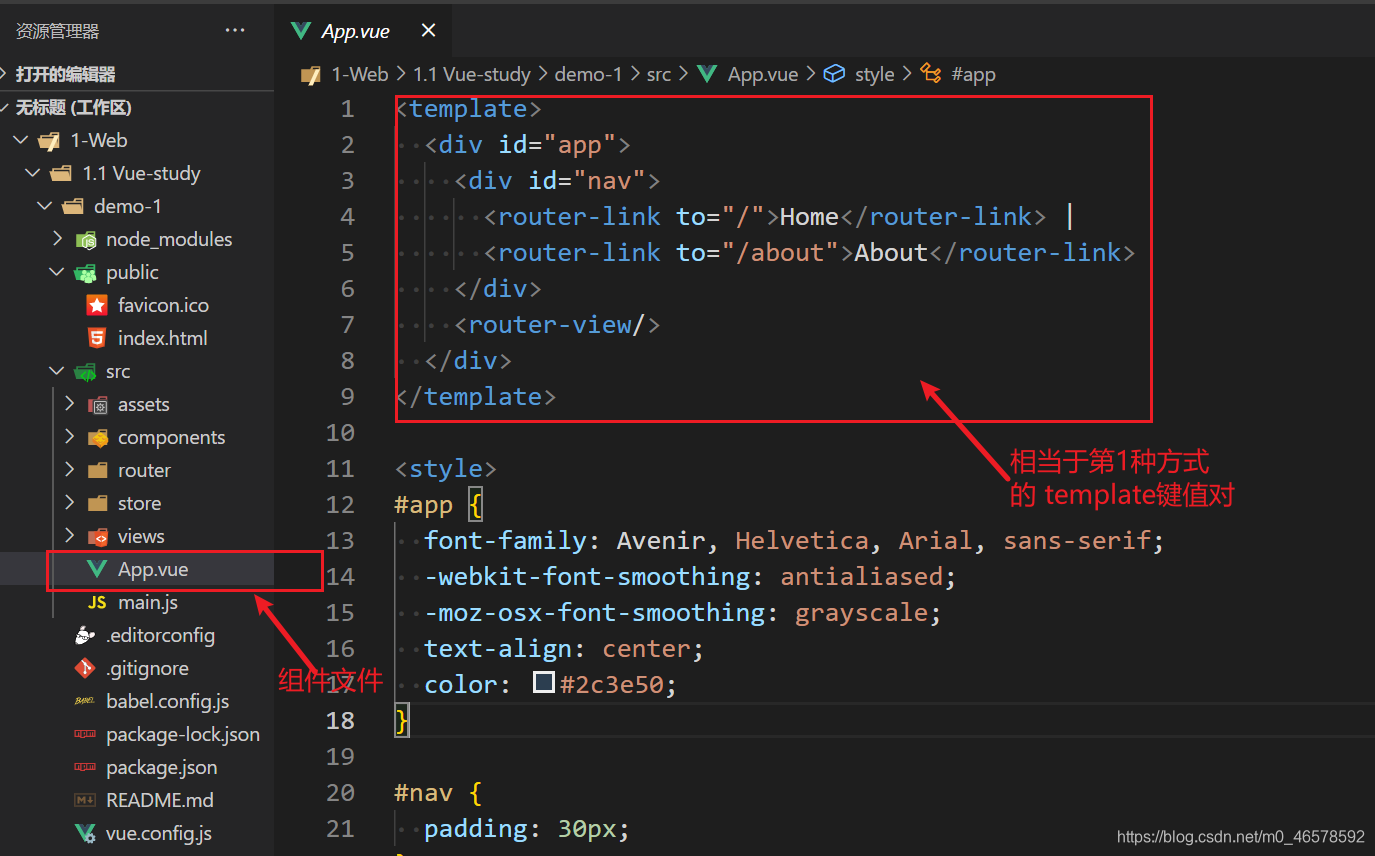Expand the node_modules folder chevron
The image size is (1375, 856).
click(x=57, y=239)
